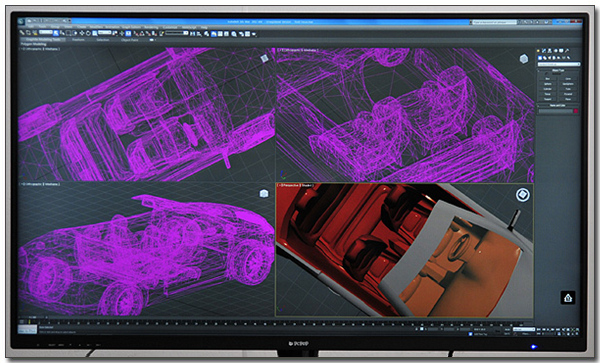Open the key filter Selected dropdown near the playback controls

pos(524,329)
